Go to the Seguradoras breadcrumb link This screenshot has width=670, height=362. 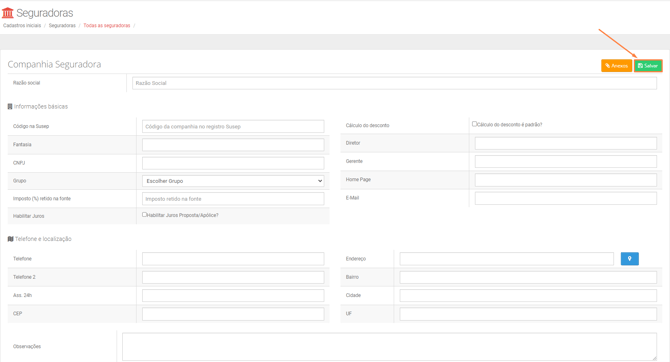pyautogui.click(x=62, y=26)
